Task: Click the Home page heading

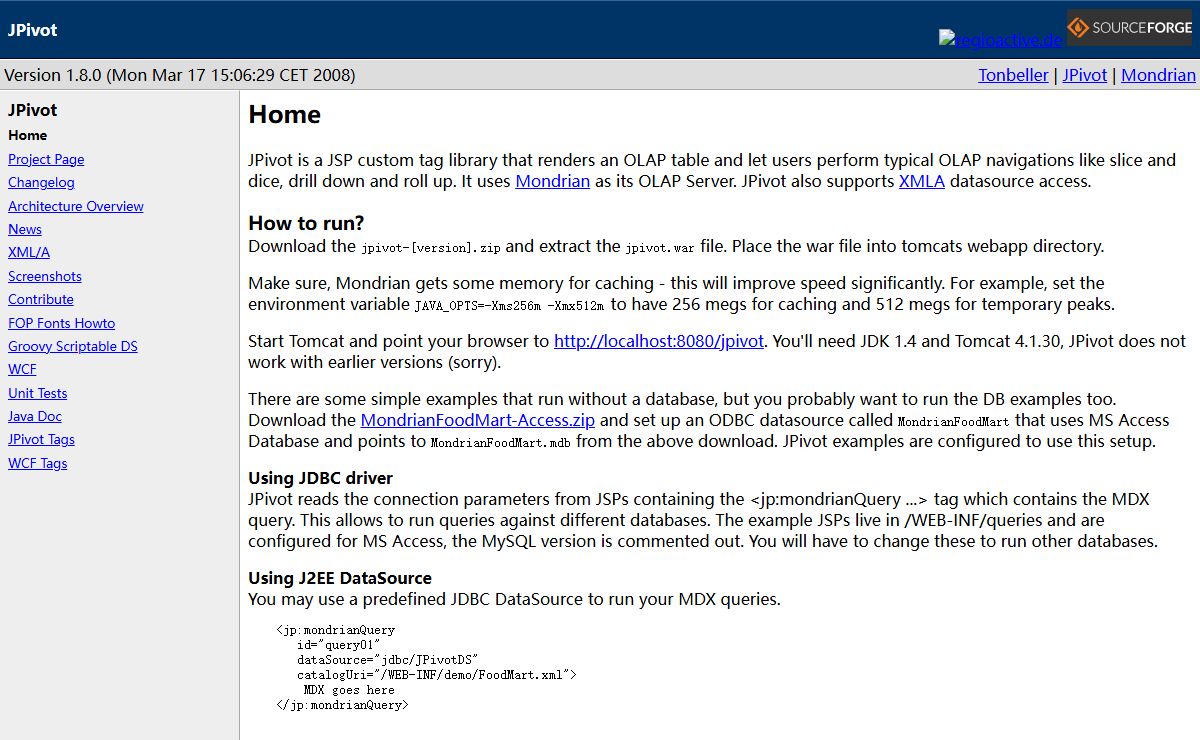Action: click(284, 115)
